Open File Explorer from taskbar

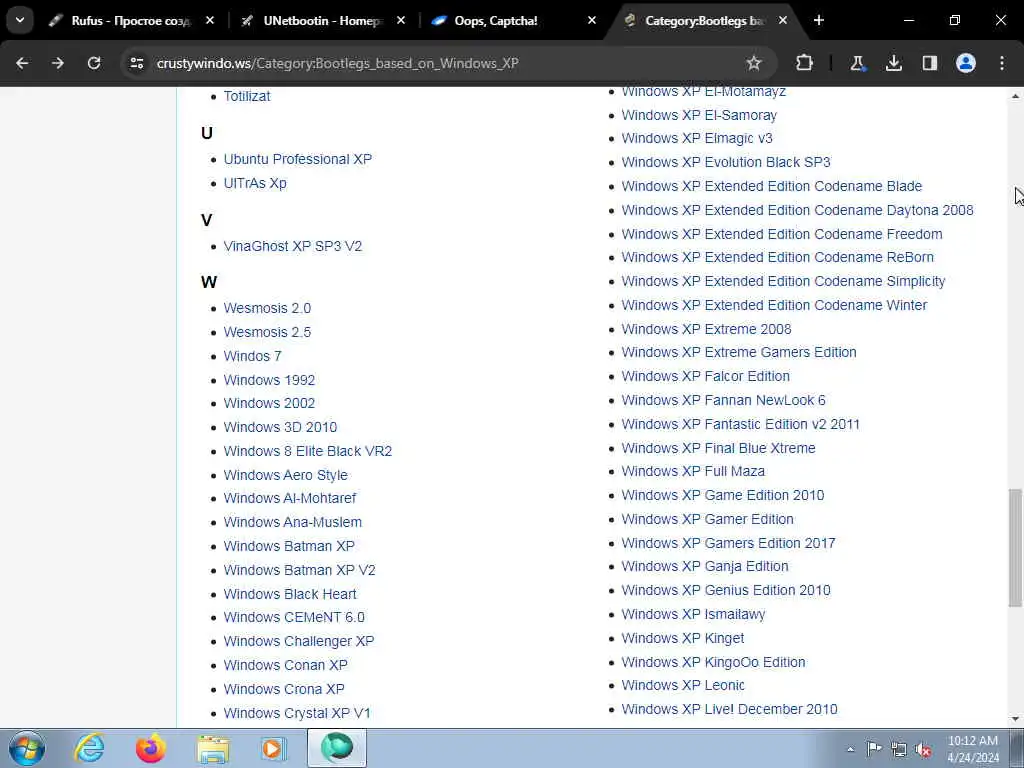(213, 748)
